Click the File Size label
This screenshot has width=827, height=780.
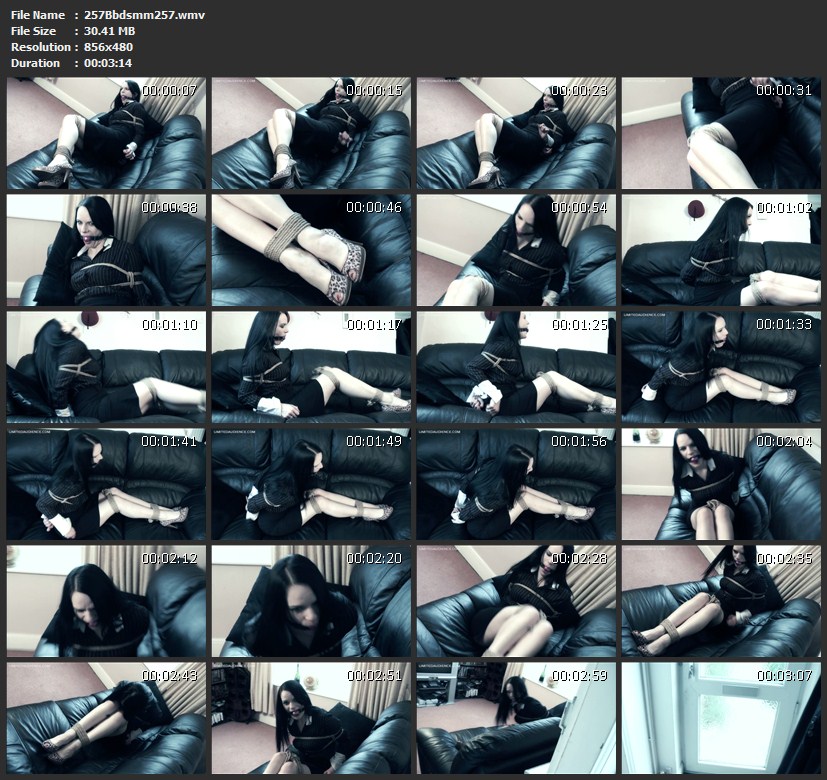[33, 31]
